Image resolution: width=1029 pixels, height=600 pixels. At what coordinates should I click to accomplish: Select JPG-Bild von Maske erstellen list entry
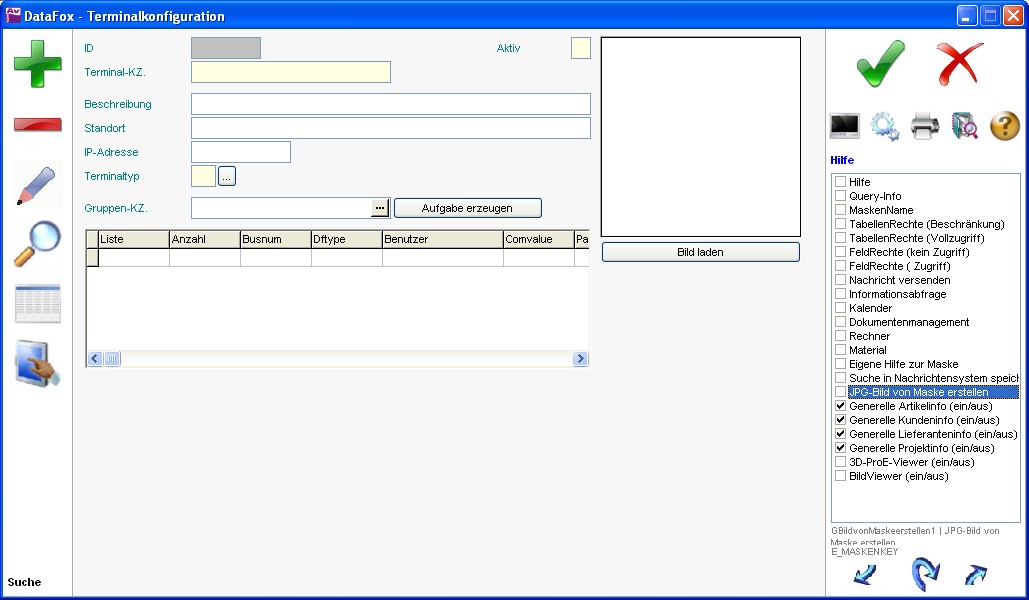[918, 392]
